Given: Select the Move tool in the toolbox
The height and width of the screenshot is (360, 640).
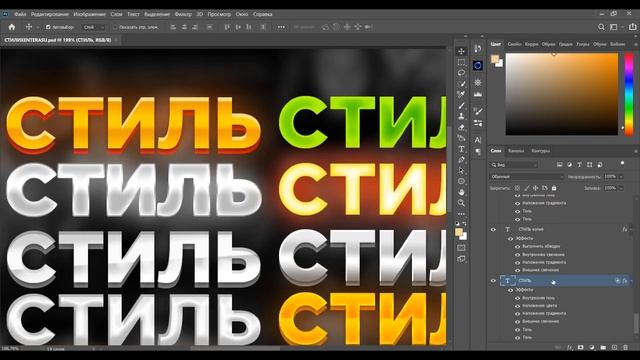Looking at the screenshot, I should pyautogui.click(x=461, y=51).
